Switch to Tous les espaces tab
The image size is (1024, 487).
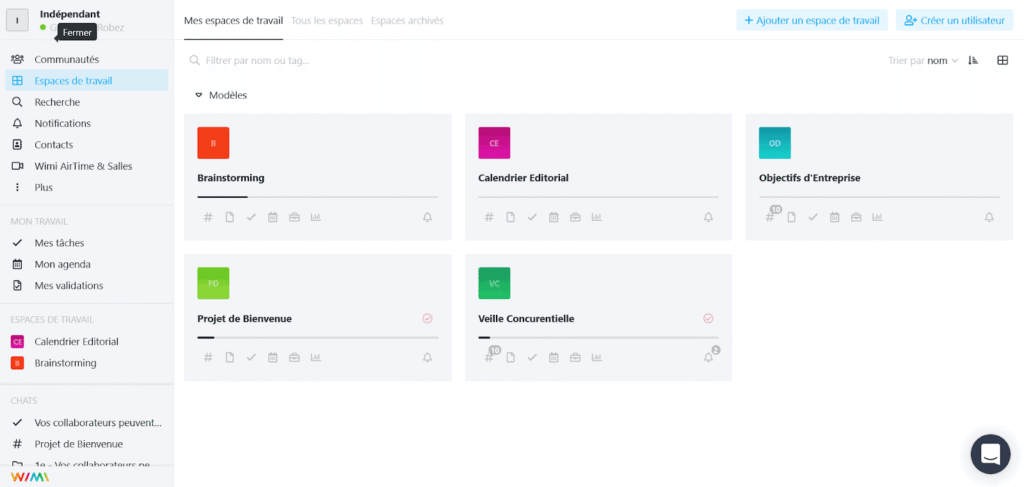pos(326,20)
